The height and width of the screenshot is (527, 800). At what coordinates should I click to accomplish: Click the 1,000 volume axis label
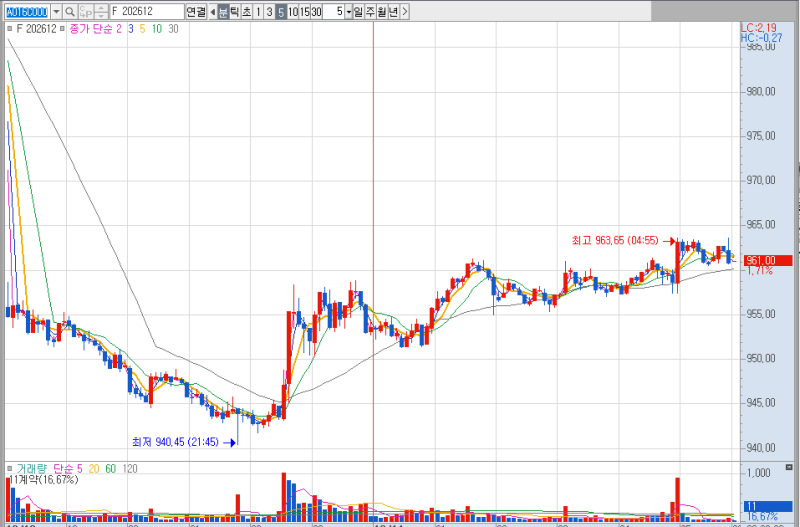point(759,473)
